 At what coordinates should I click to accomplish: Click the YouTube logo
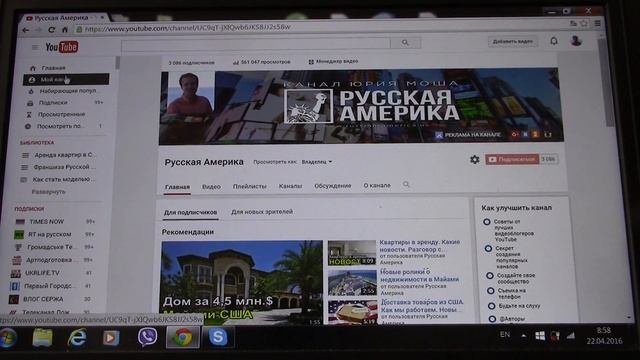(62, 47)
